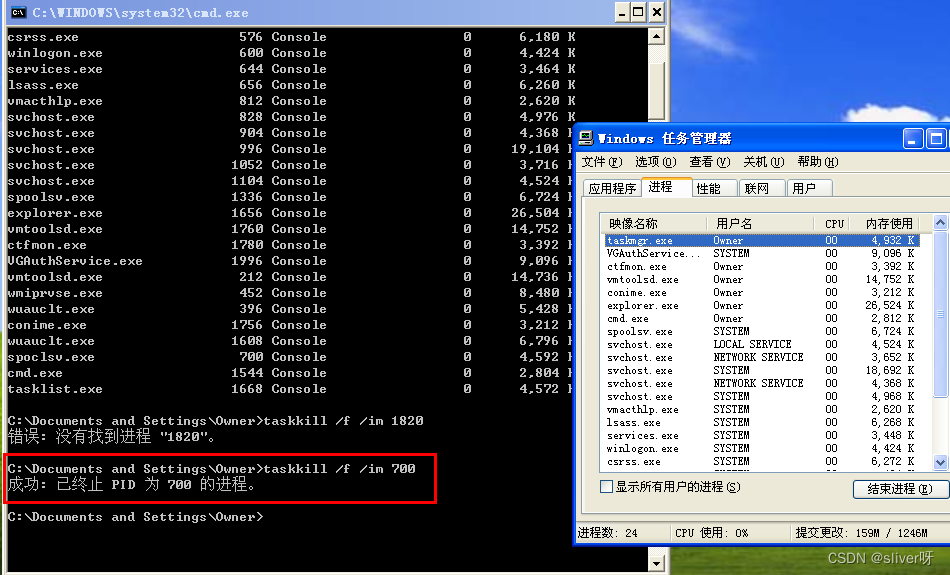Screen dimensions: 950x575
Task: Open the 帮助(H) menu
Action: (x=817, y=162)
